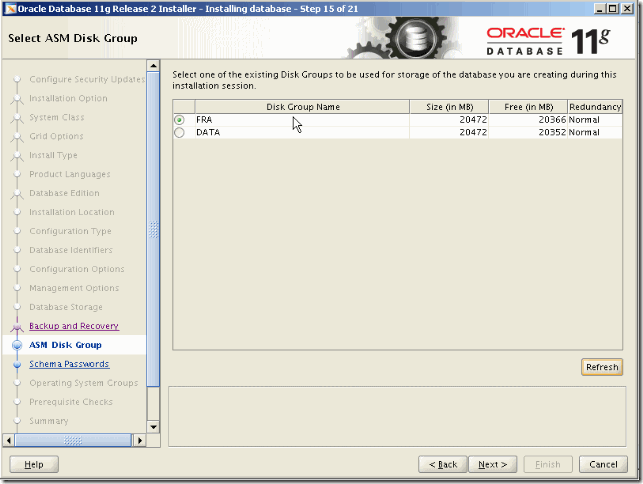643x484 pixels.
Task: Click Database Identifiers step text
Action: [x=71, y=250]
